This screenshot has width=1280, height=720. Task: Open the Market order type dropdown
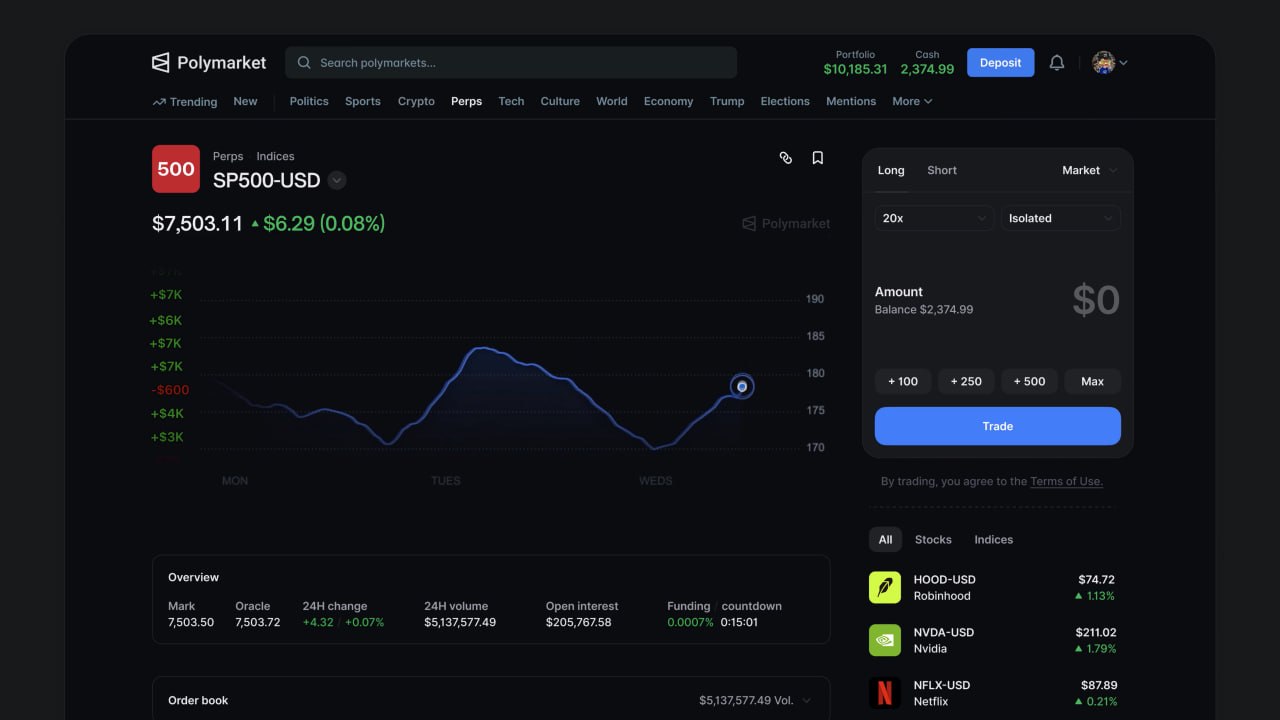[x=1090, y=171]
